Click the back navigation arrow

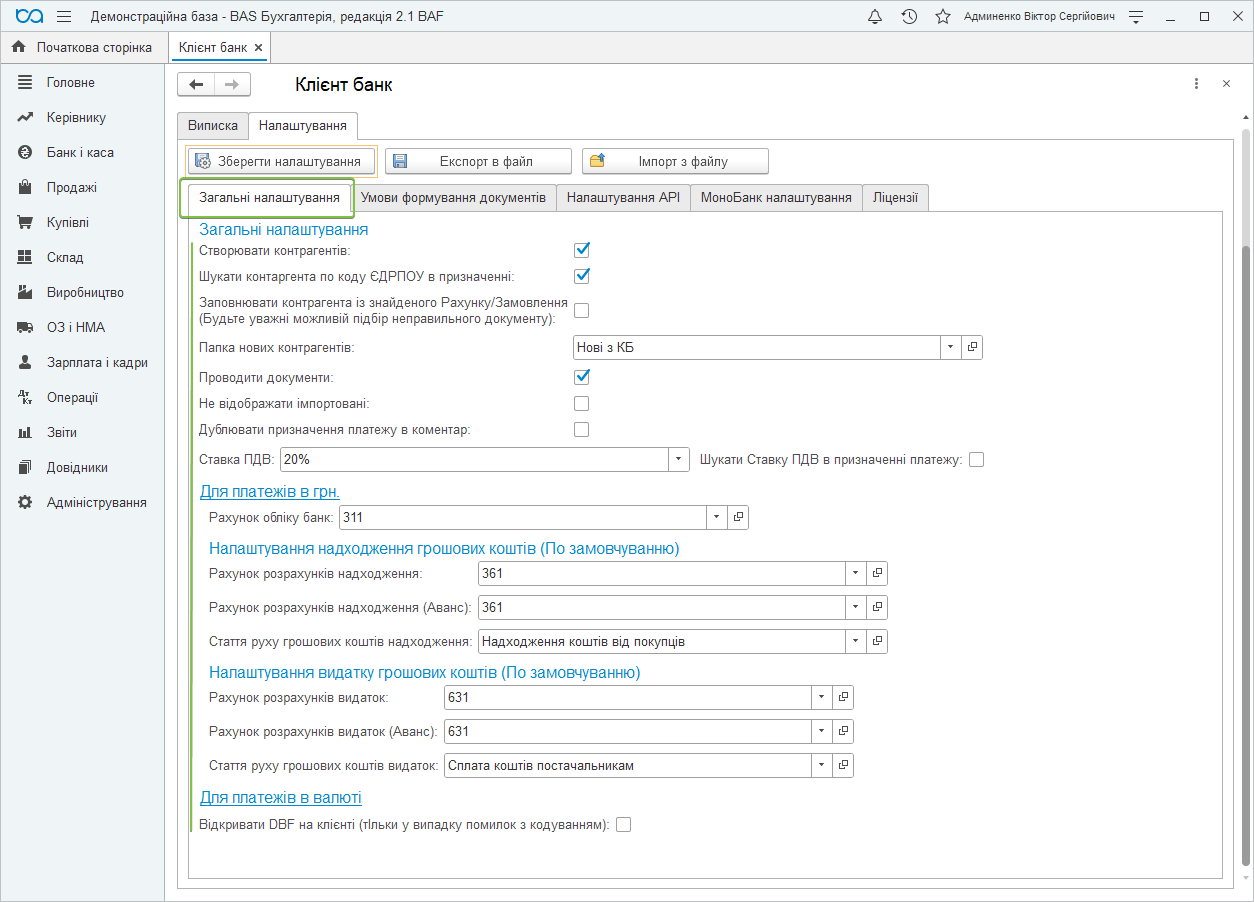(196, 85)
